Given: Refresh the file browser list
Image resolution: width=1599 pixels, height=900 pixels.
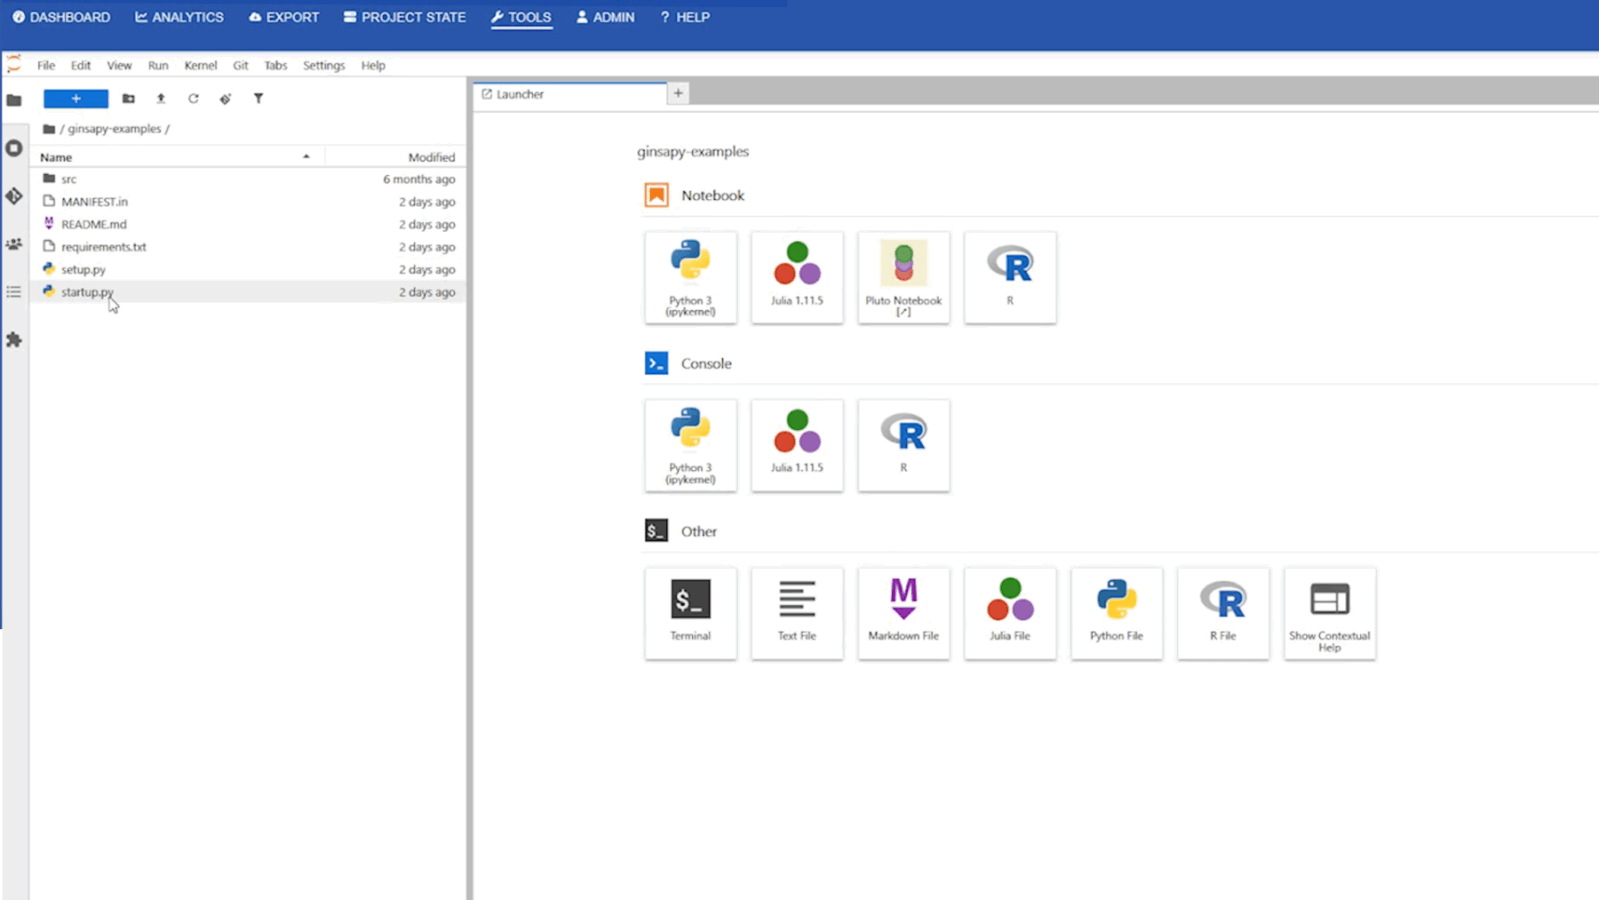Looking at the screenshot, I should (x=193, y=98).
